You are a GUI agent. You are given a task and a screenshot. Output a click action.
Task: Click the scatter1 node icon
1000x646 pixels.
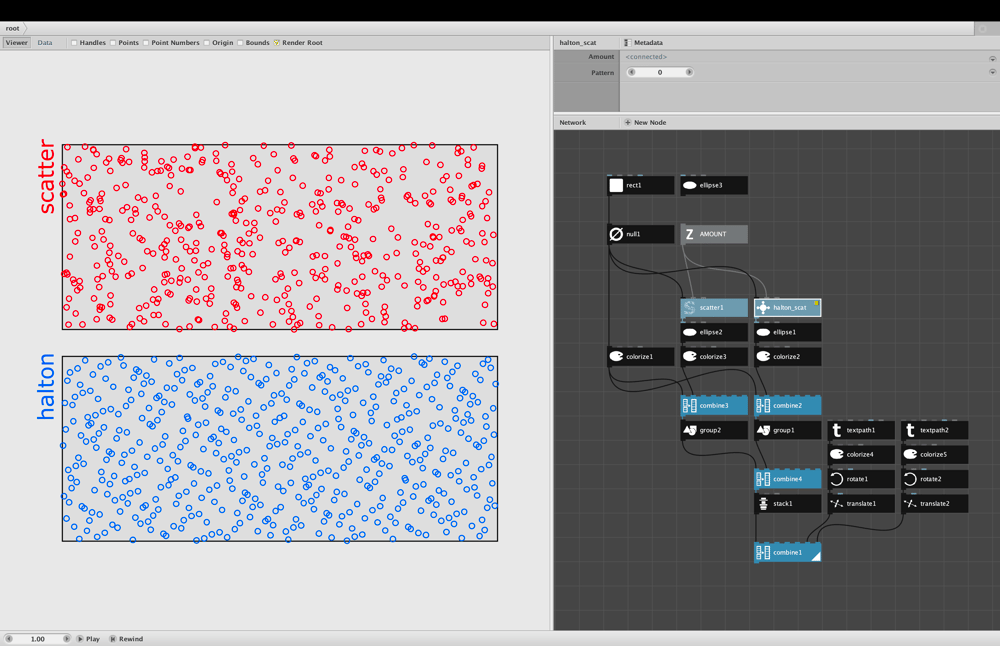(689, 307)
